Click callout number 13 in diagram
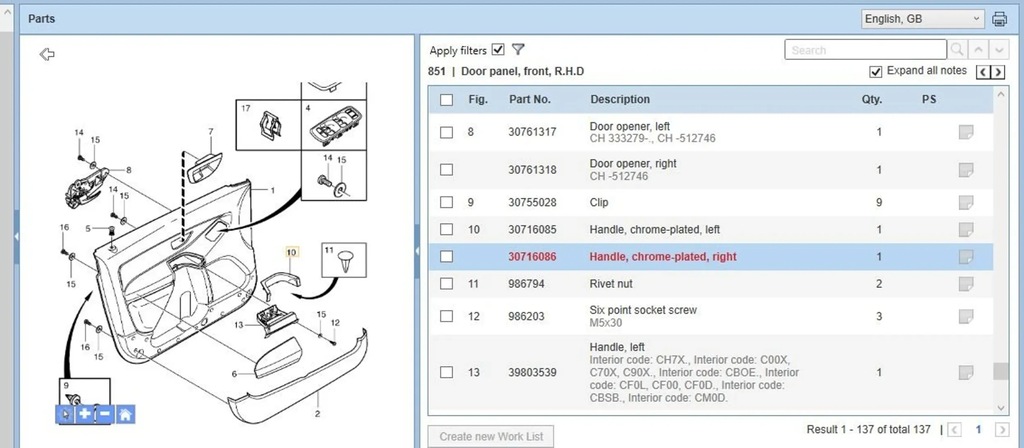This screenshot has height=448, width=1024. 239,325
